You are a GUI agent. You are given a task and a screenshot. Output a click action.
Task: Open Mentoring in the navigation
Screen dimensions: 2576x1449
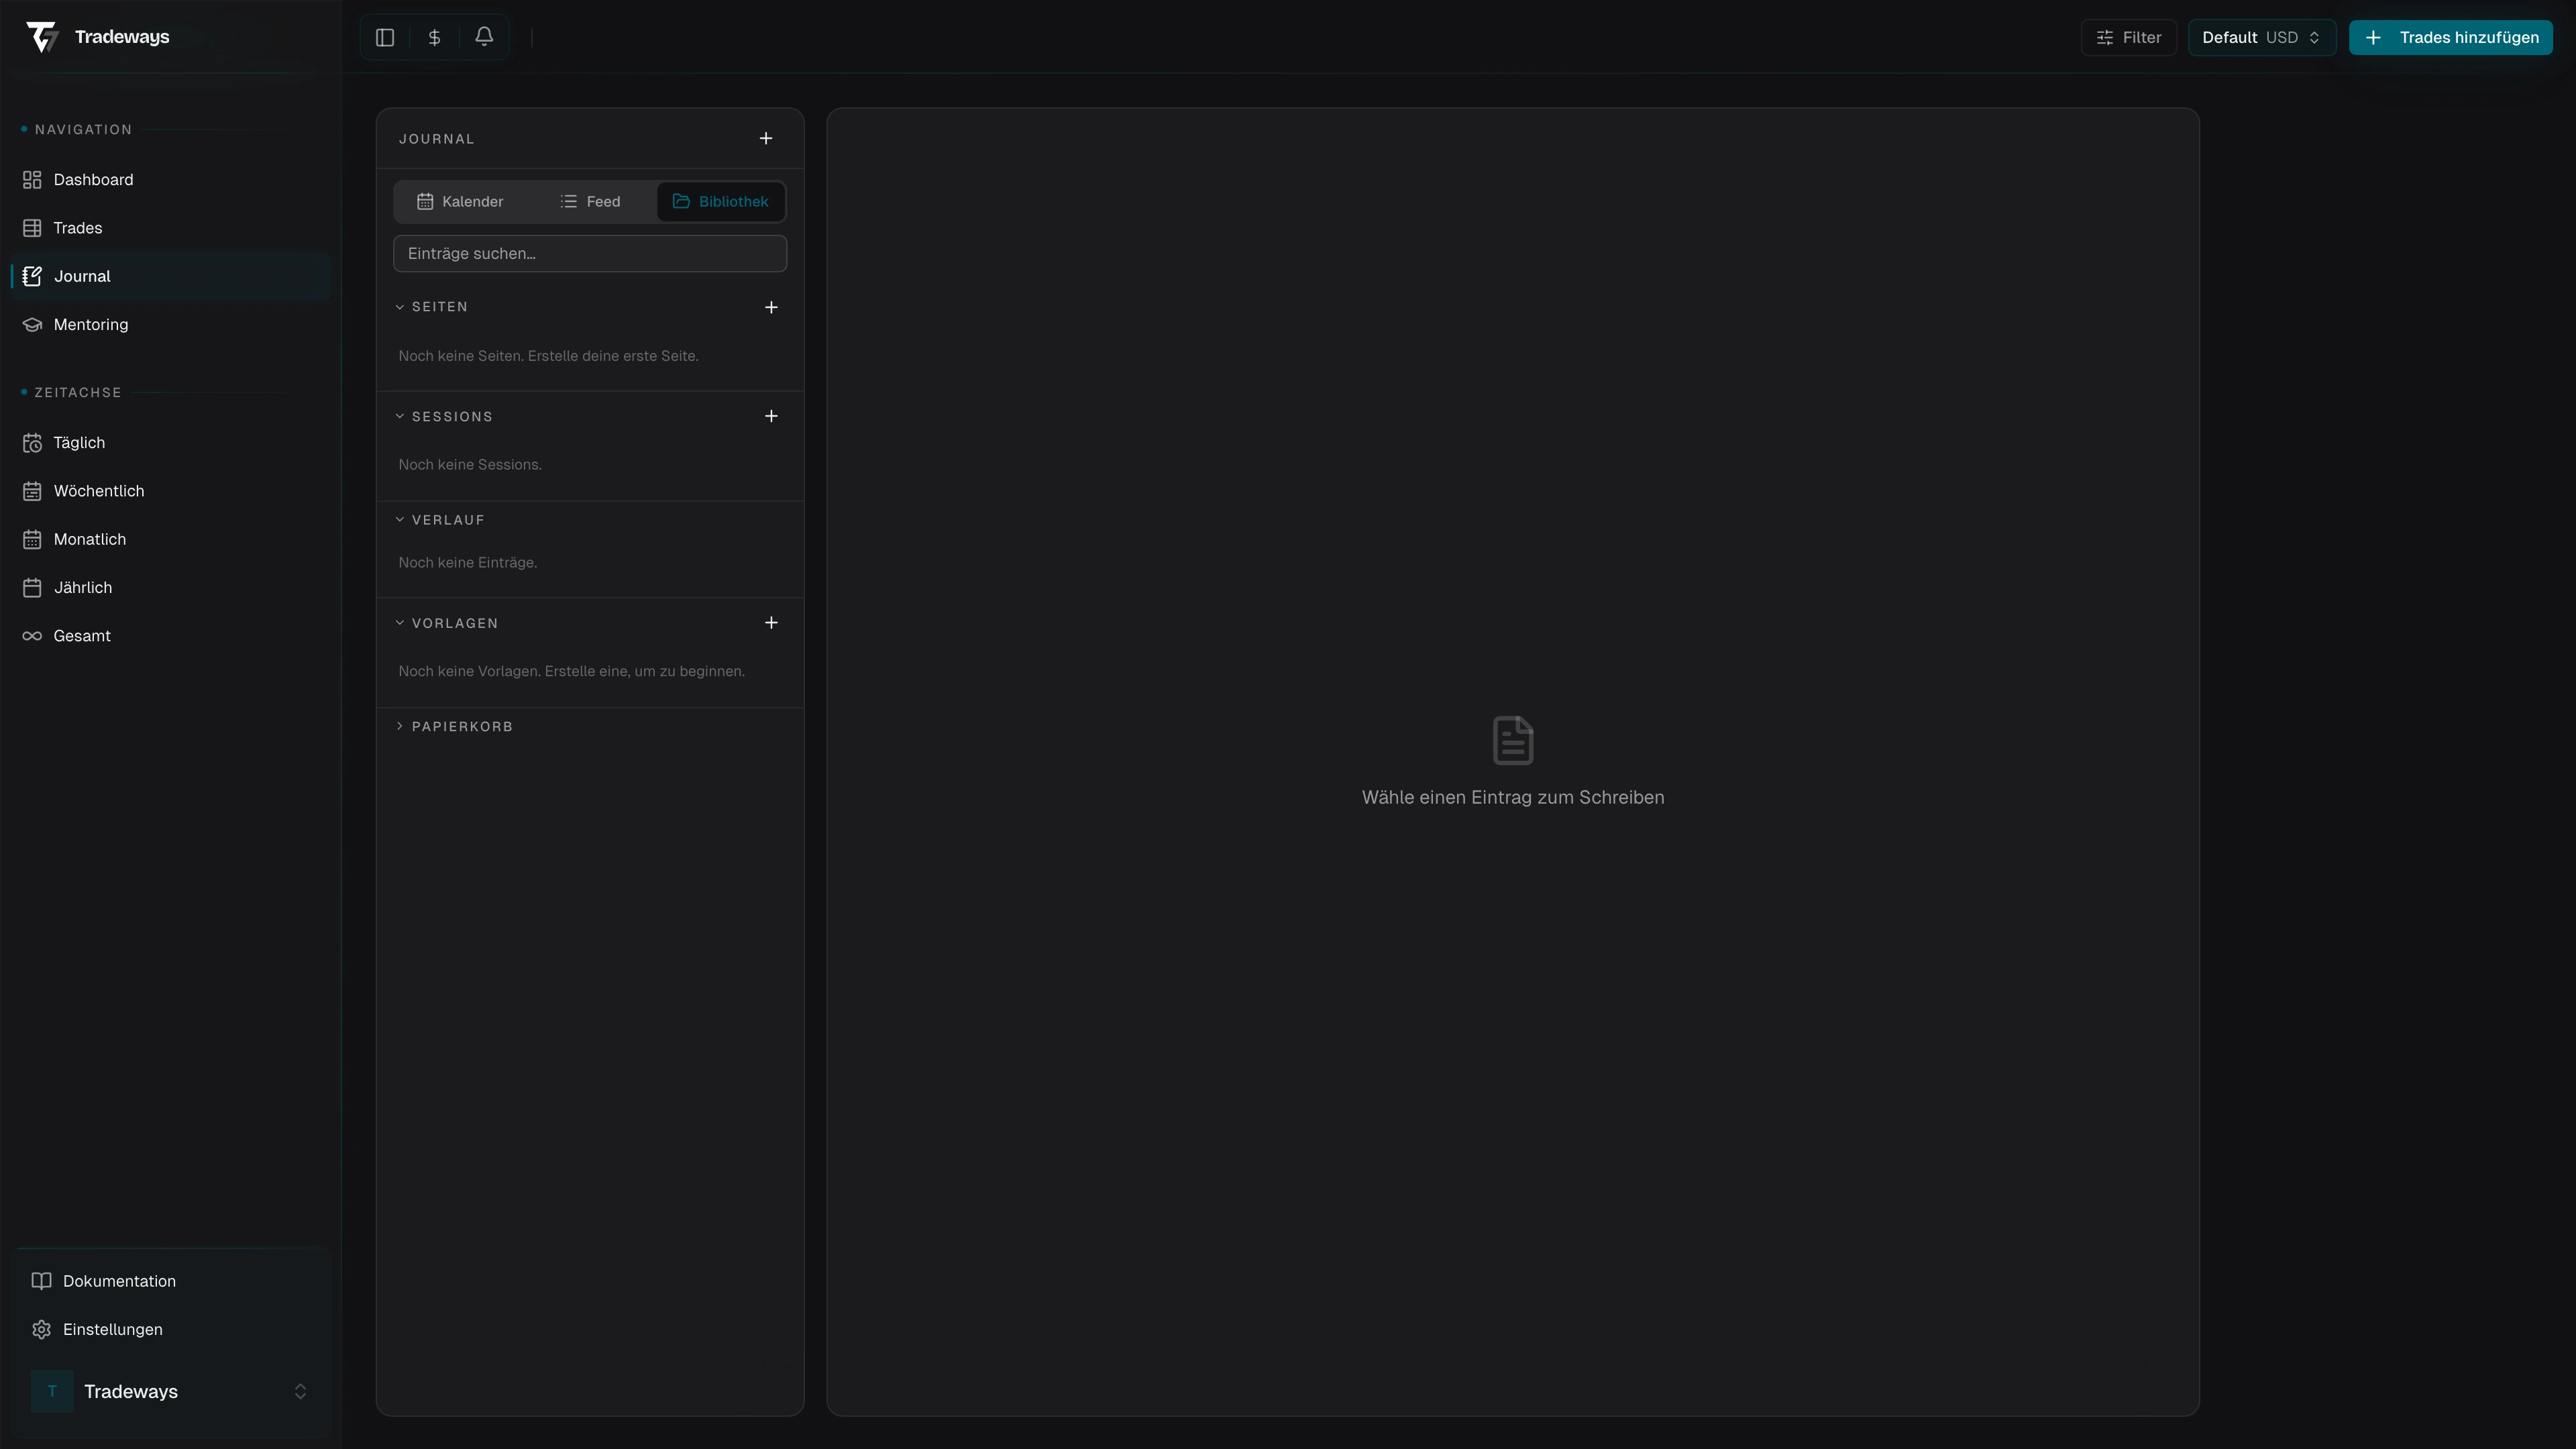click(90, 325)
